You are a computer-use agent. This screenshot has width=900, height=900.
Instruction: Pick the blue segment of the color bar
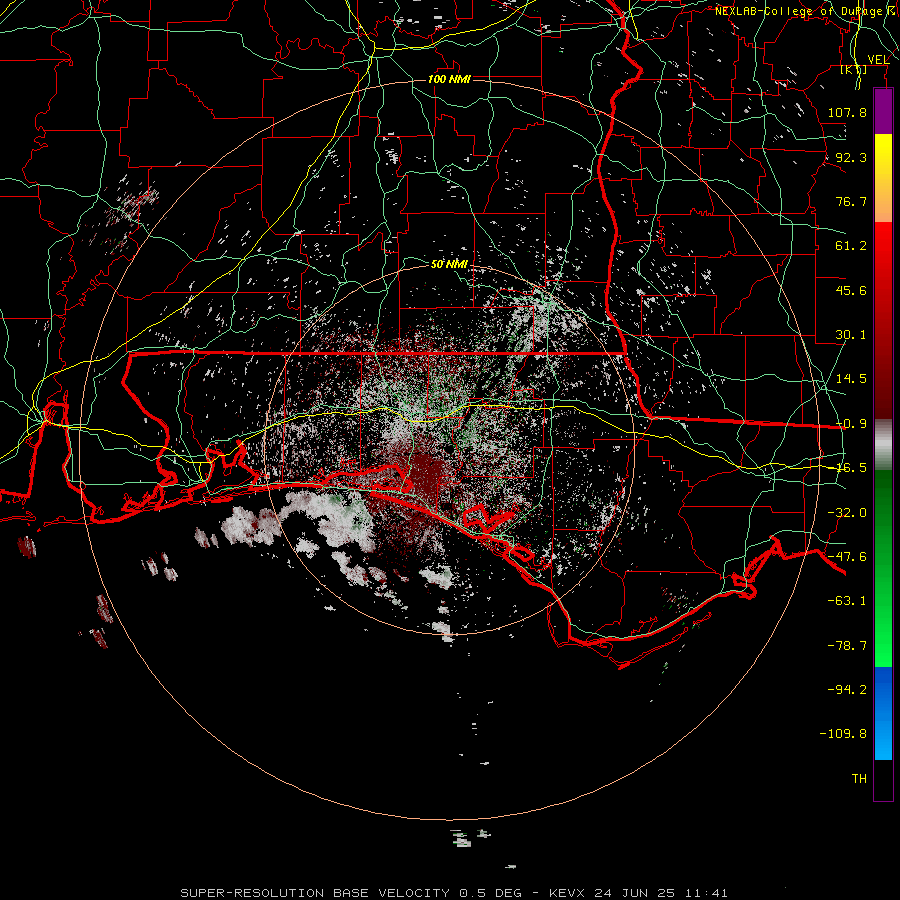coord(883,713)
